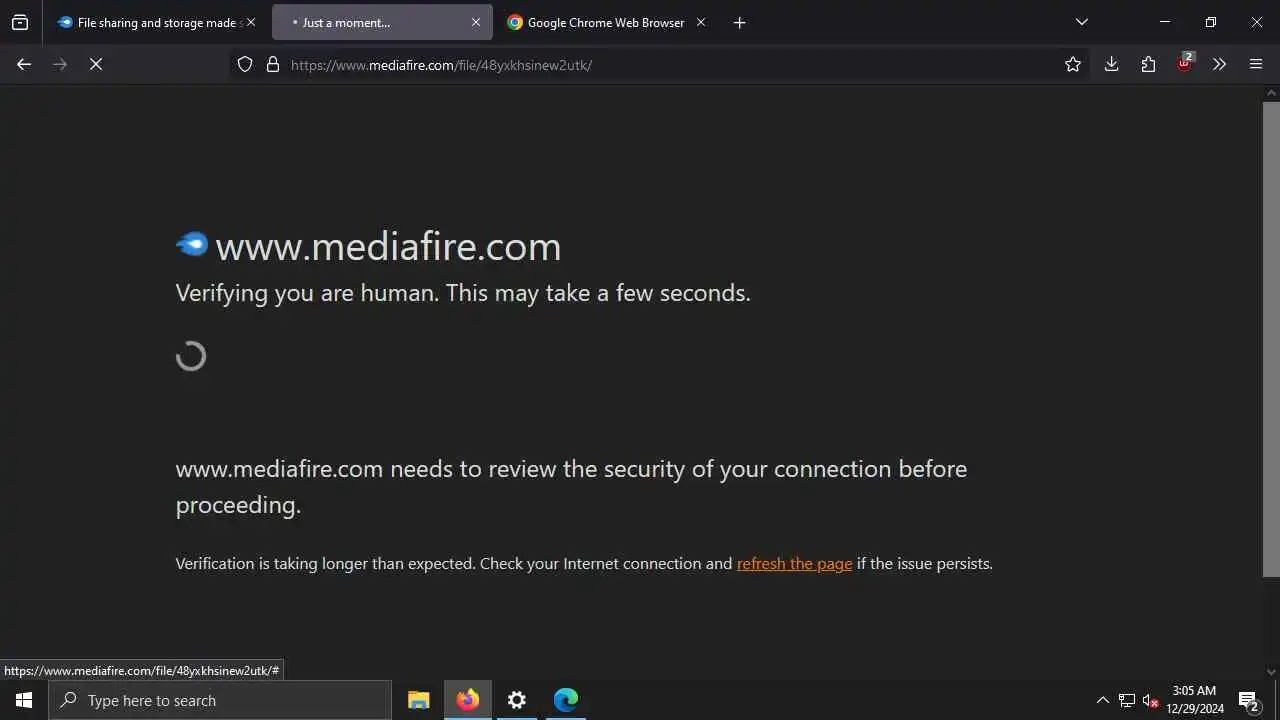The height and width of the screenshot is (720, 1280).
Task: Open the notification center icon
Action: [1248, 700]
